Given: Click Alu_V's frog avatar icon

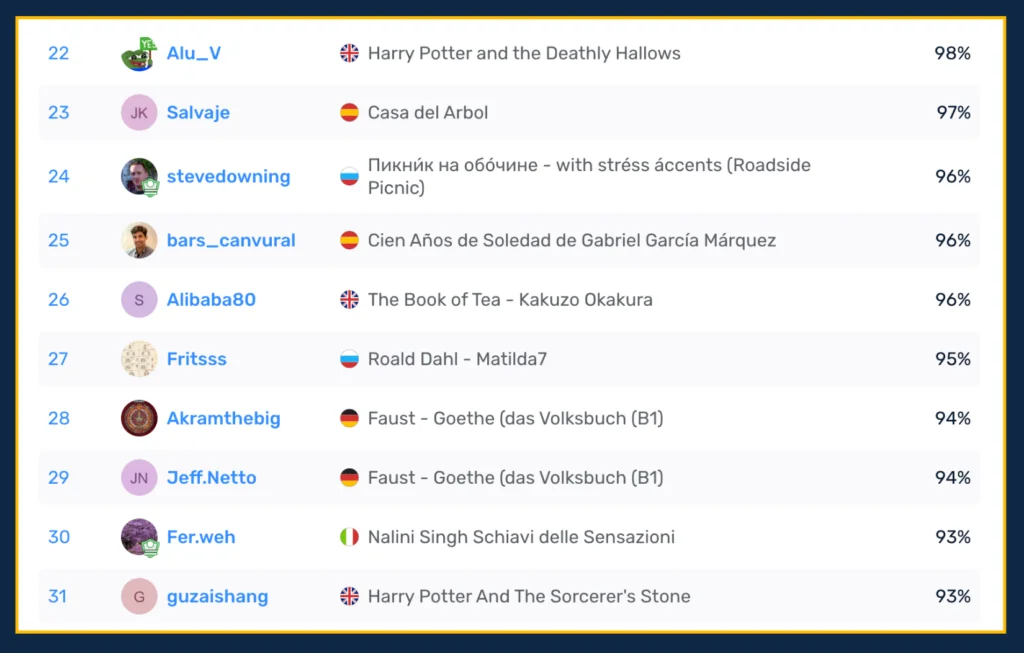Looking at the screenshot, I should pyautogui.click(x=139, y=54).
